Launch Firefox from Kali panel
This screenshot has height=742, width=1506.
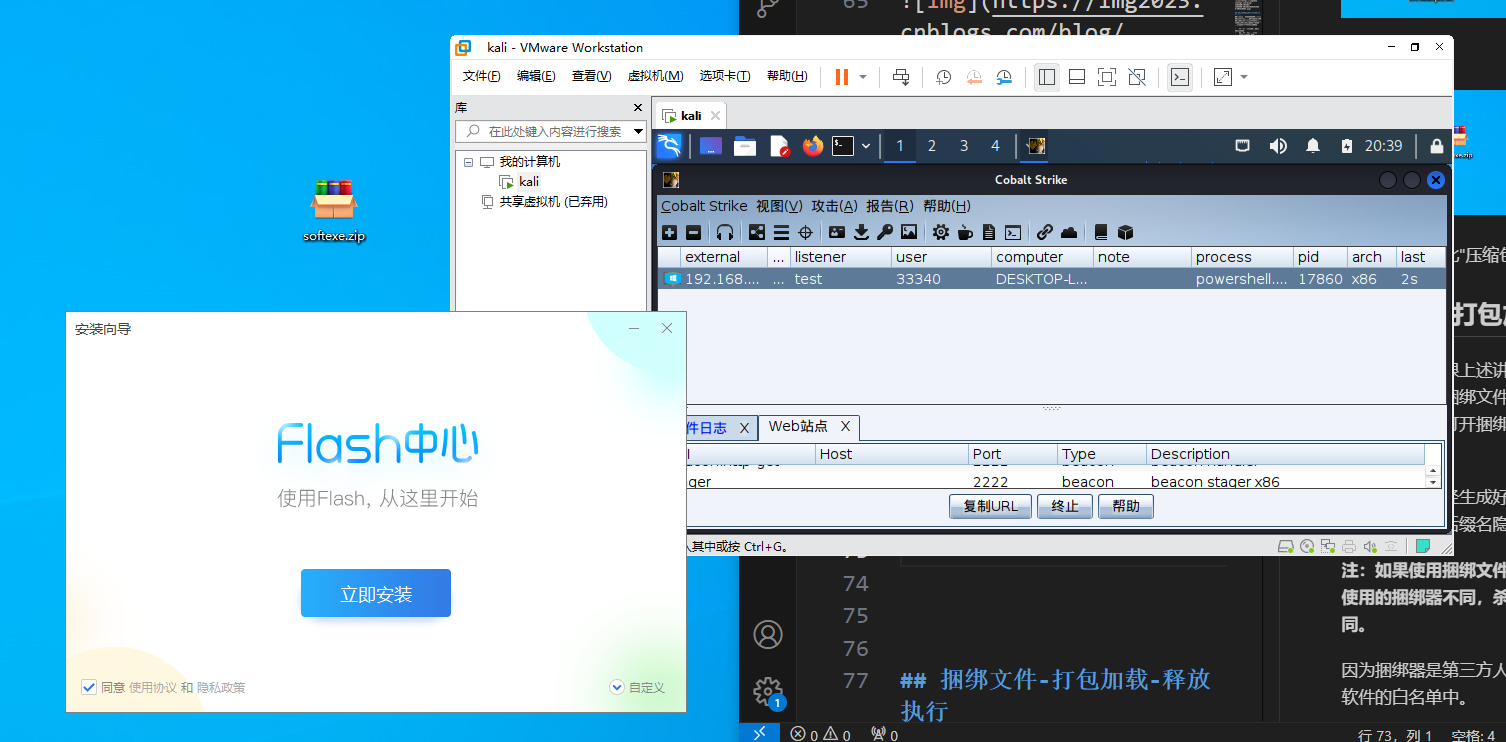tap(812, 146)
